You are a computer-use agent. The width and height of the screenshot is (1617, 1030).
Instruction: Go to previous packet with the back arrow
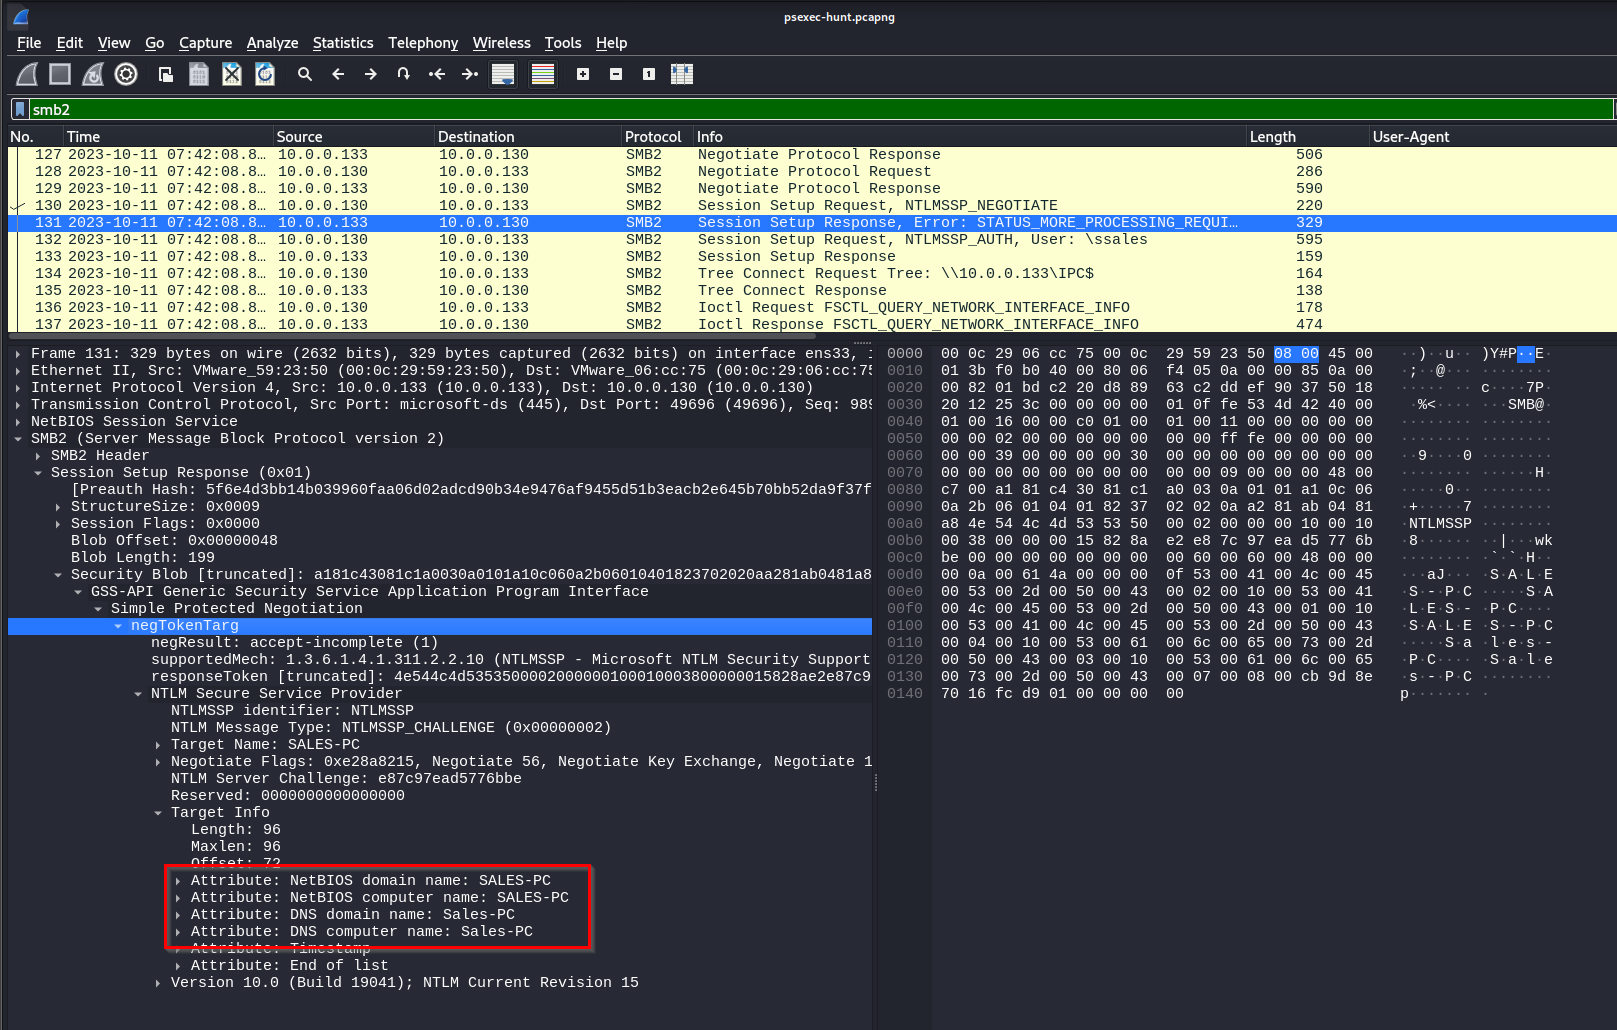(338, 74)
